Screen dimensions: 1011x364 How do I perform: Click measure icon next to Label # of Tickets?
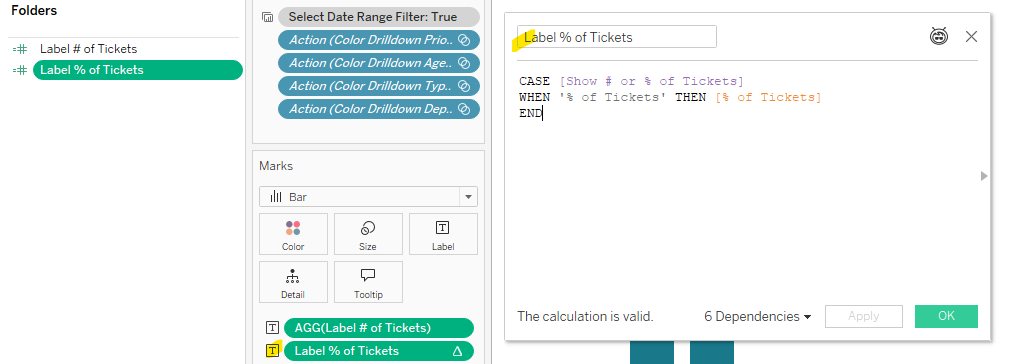[21, 49]
